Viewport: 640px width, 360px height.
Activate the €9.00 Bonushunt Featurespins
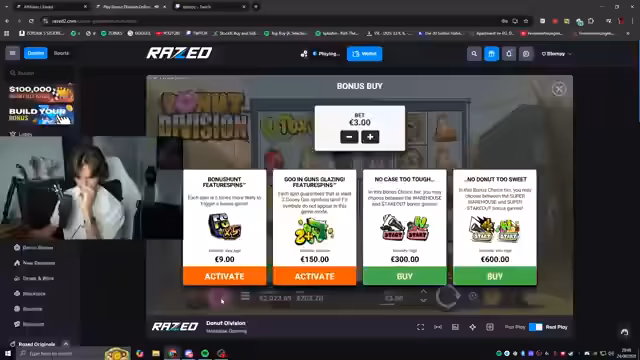tap(224, 276)
